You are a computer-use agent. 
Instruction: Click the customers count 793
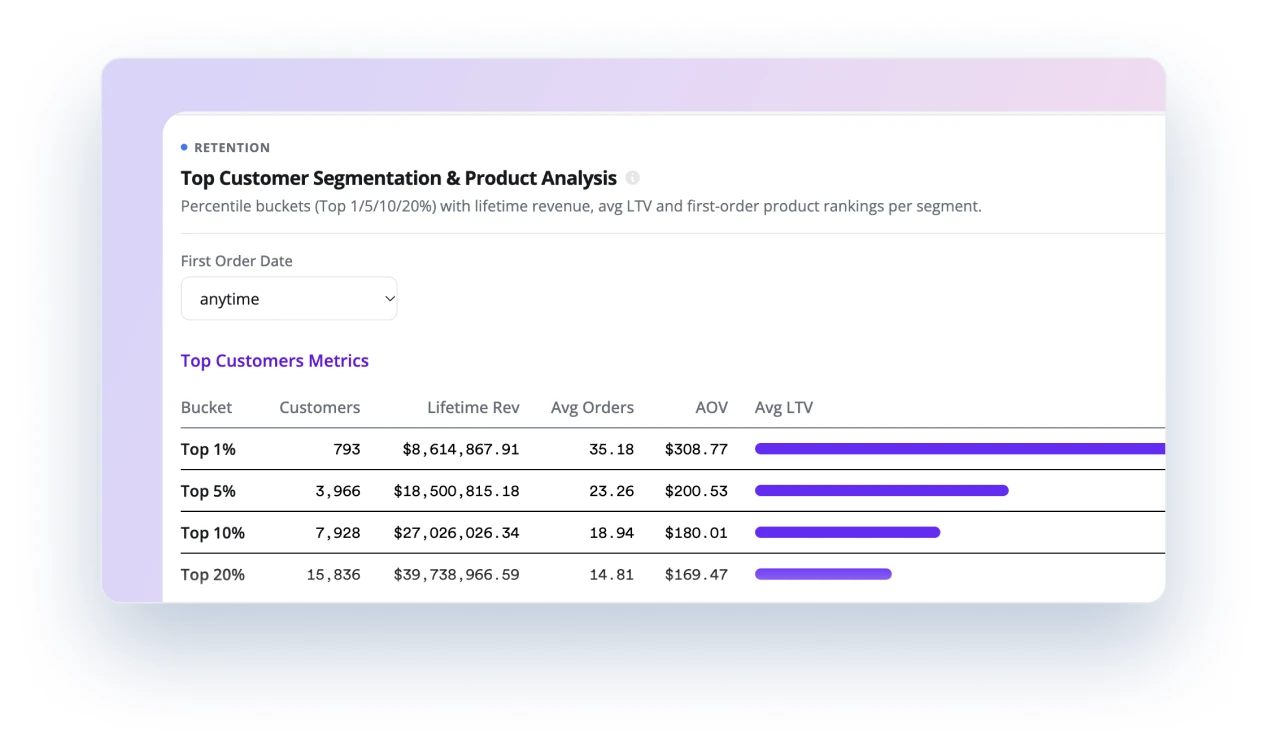coord(347,450)
